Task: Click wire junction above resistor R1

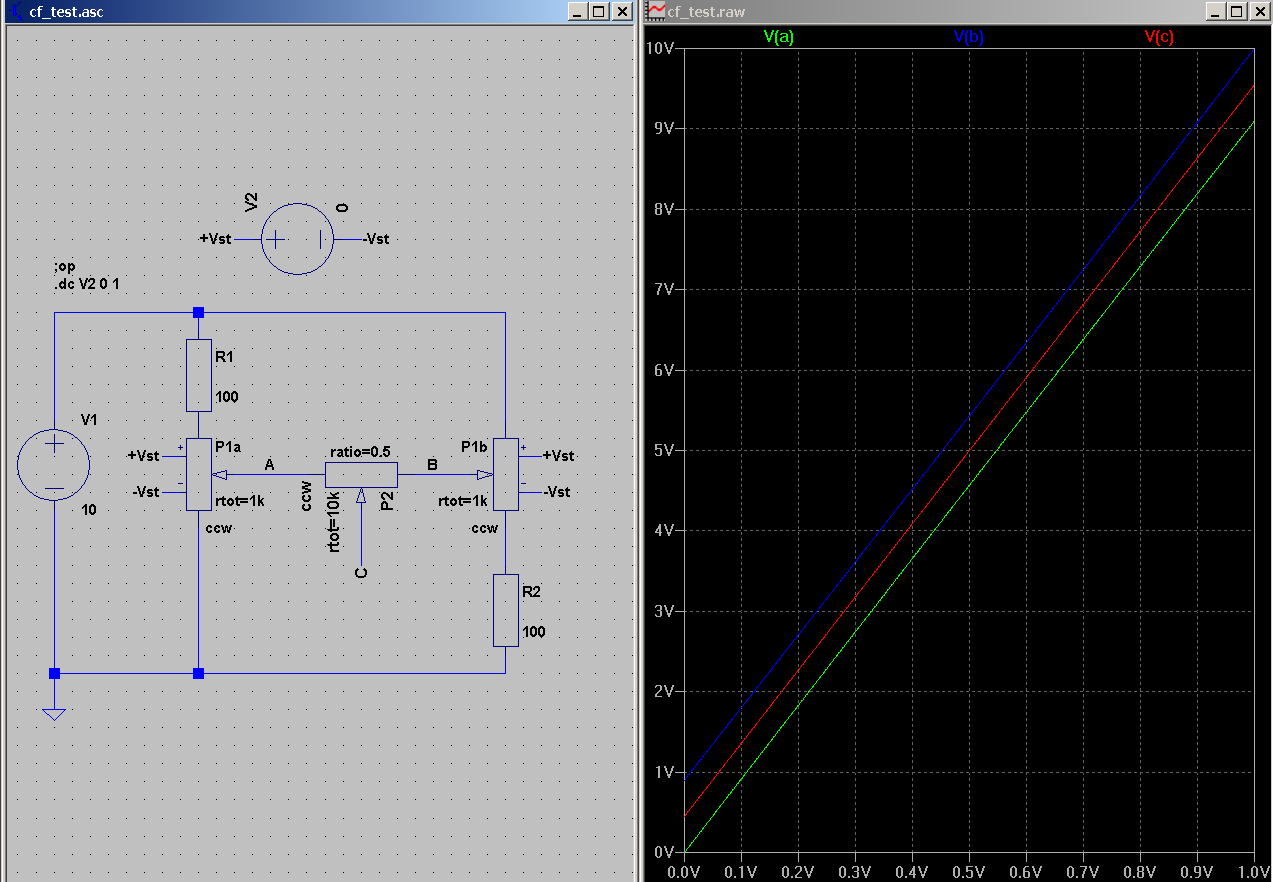Action: pos(198,312)
